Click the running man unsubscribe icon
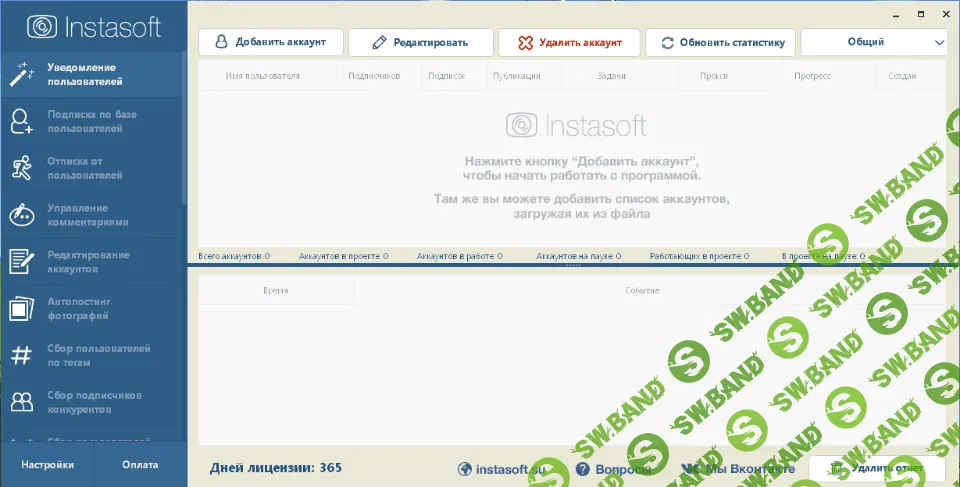 (22, 168)
